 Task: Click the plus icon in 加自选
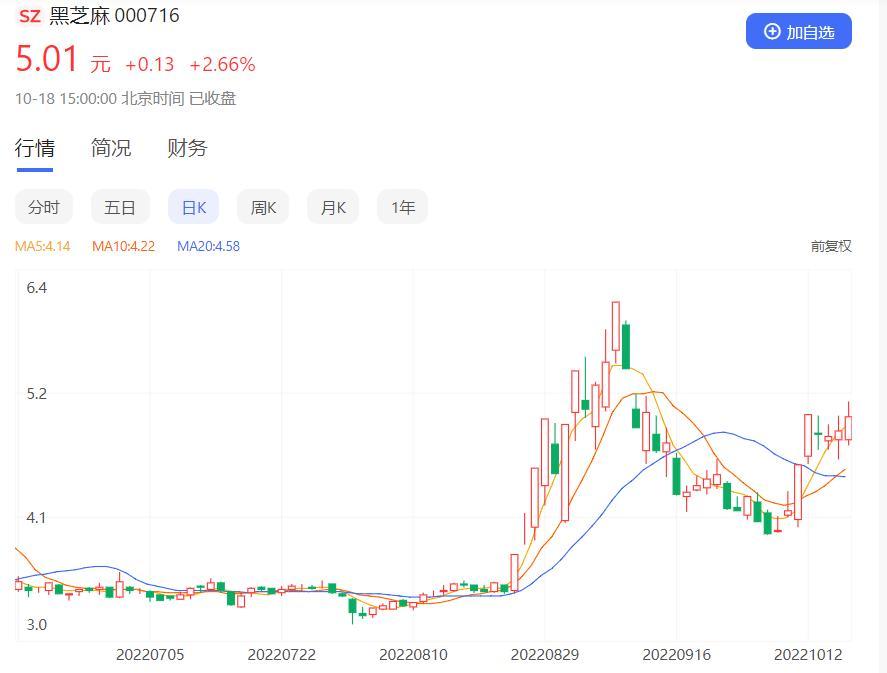tap(772, 32)
